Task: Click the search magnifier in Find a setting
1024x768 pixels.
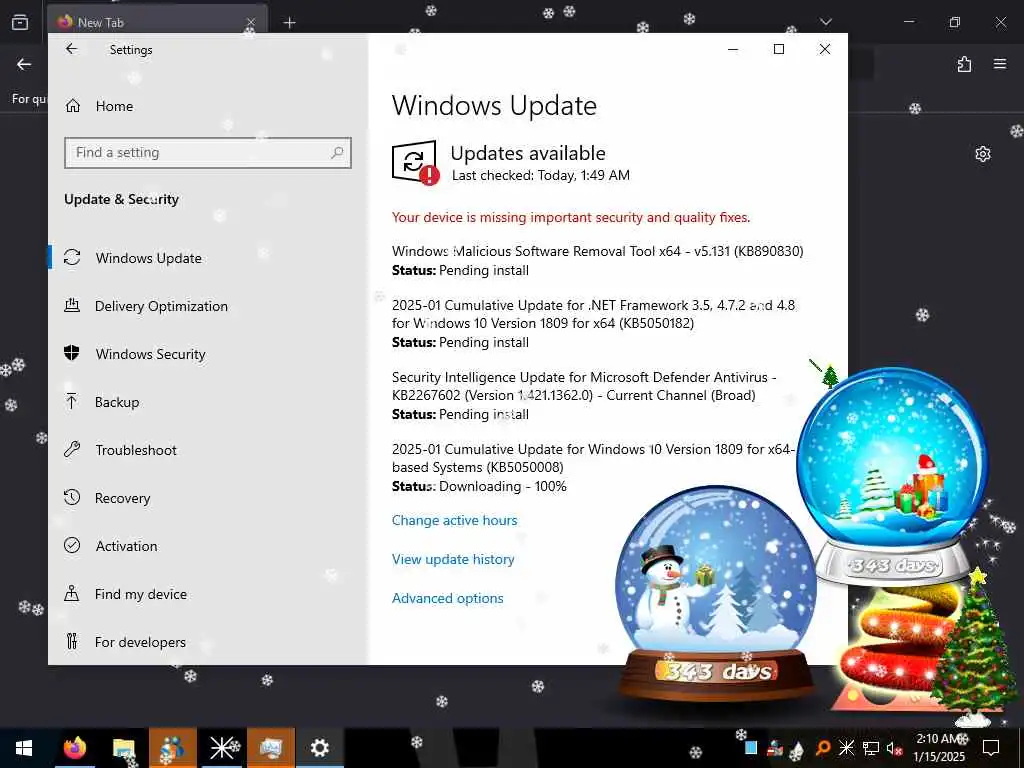Action: click(x=337, y=153)
